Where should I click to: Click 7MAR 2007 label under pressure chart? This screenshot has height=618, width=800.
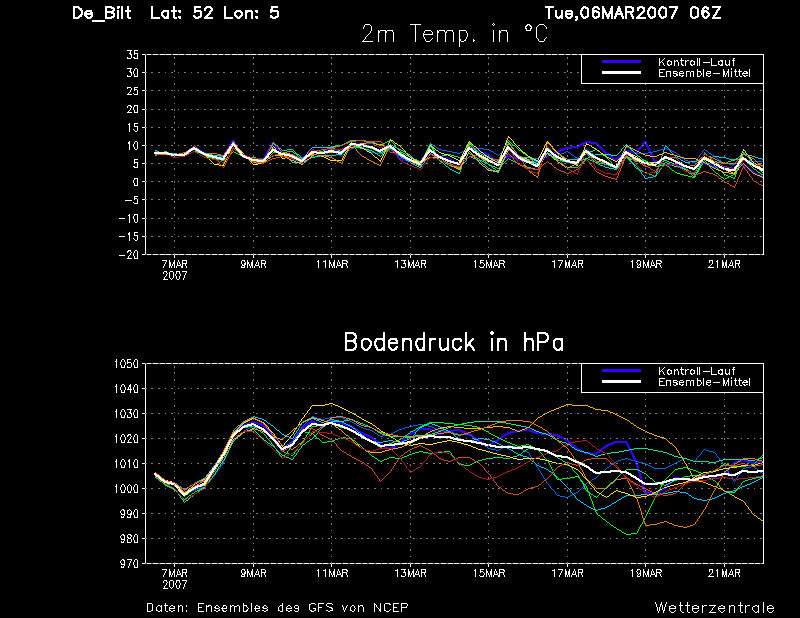point(175,578)
